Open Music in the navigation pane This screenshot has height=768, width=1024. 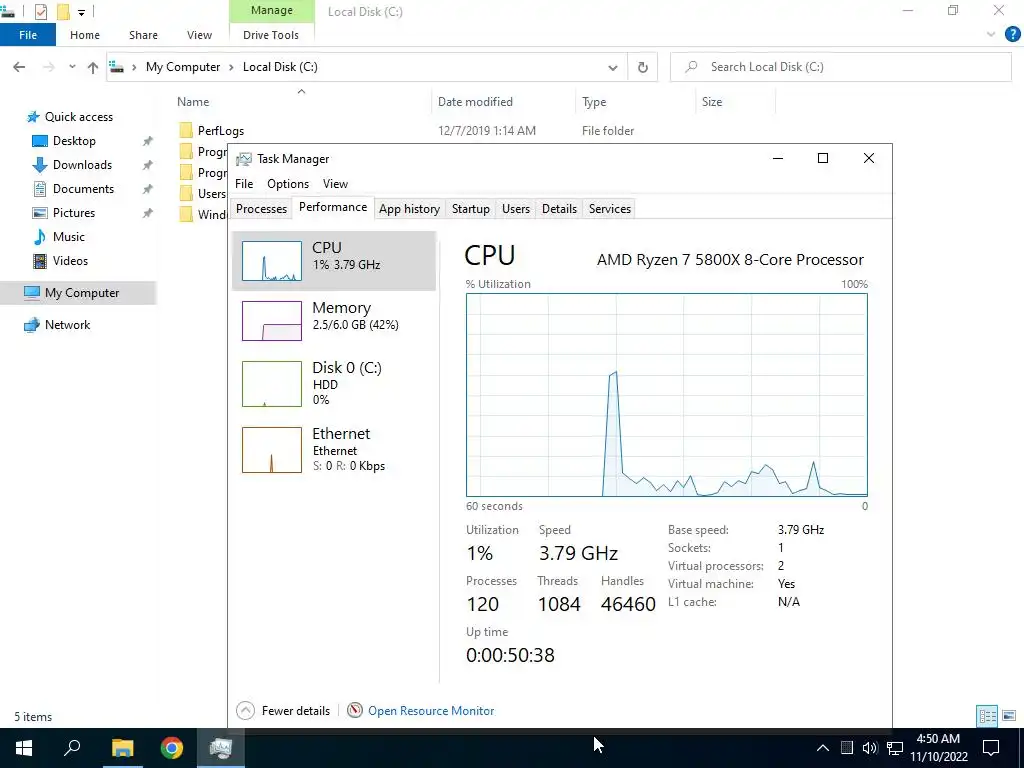tap(69, 237)
